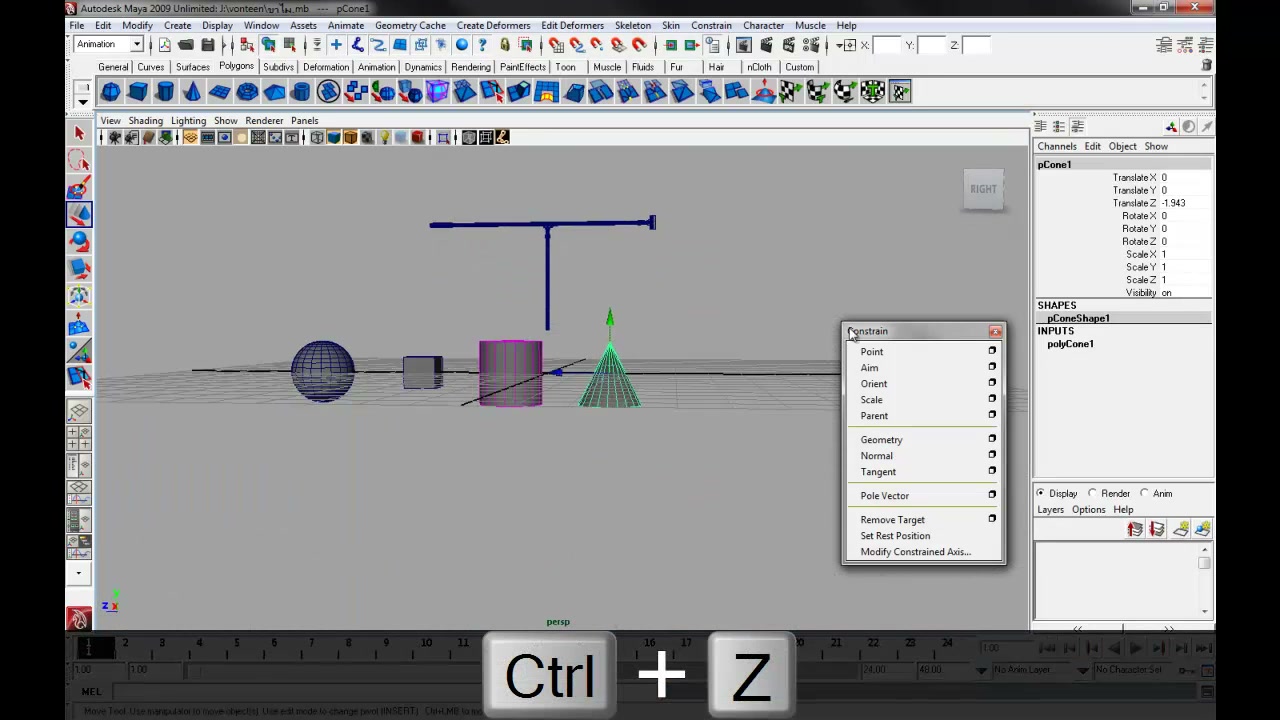Create a polygon pyramid from shelf

(274, 92)
